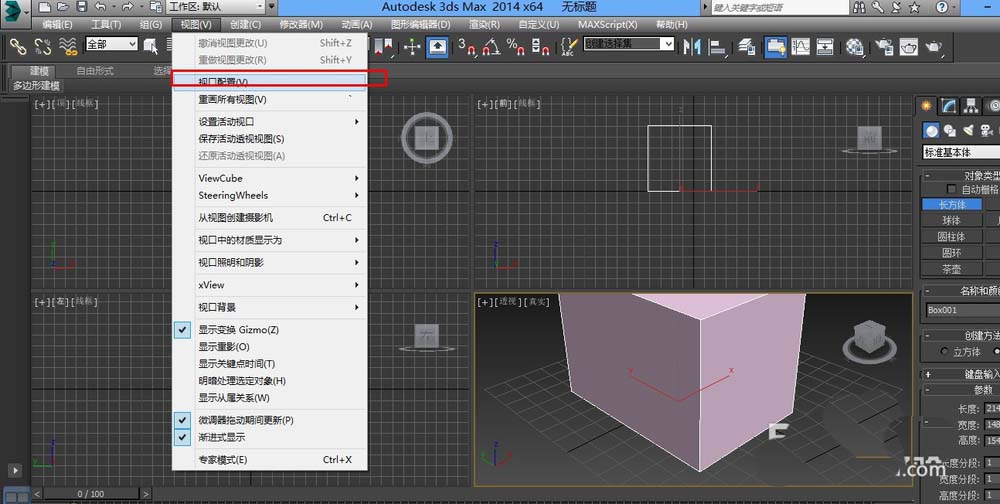Toggle the highlighted Ribbon icon

(775, 47)
